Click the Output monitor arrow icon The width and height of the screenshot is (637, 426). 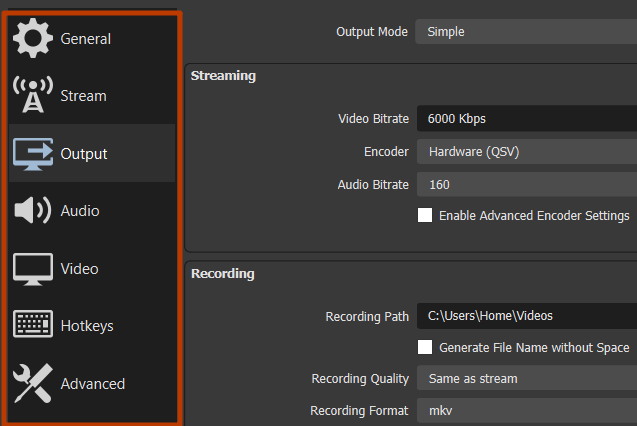pyautogui.click(x=33, y=154)
